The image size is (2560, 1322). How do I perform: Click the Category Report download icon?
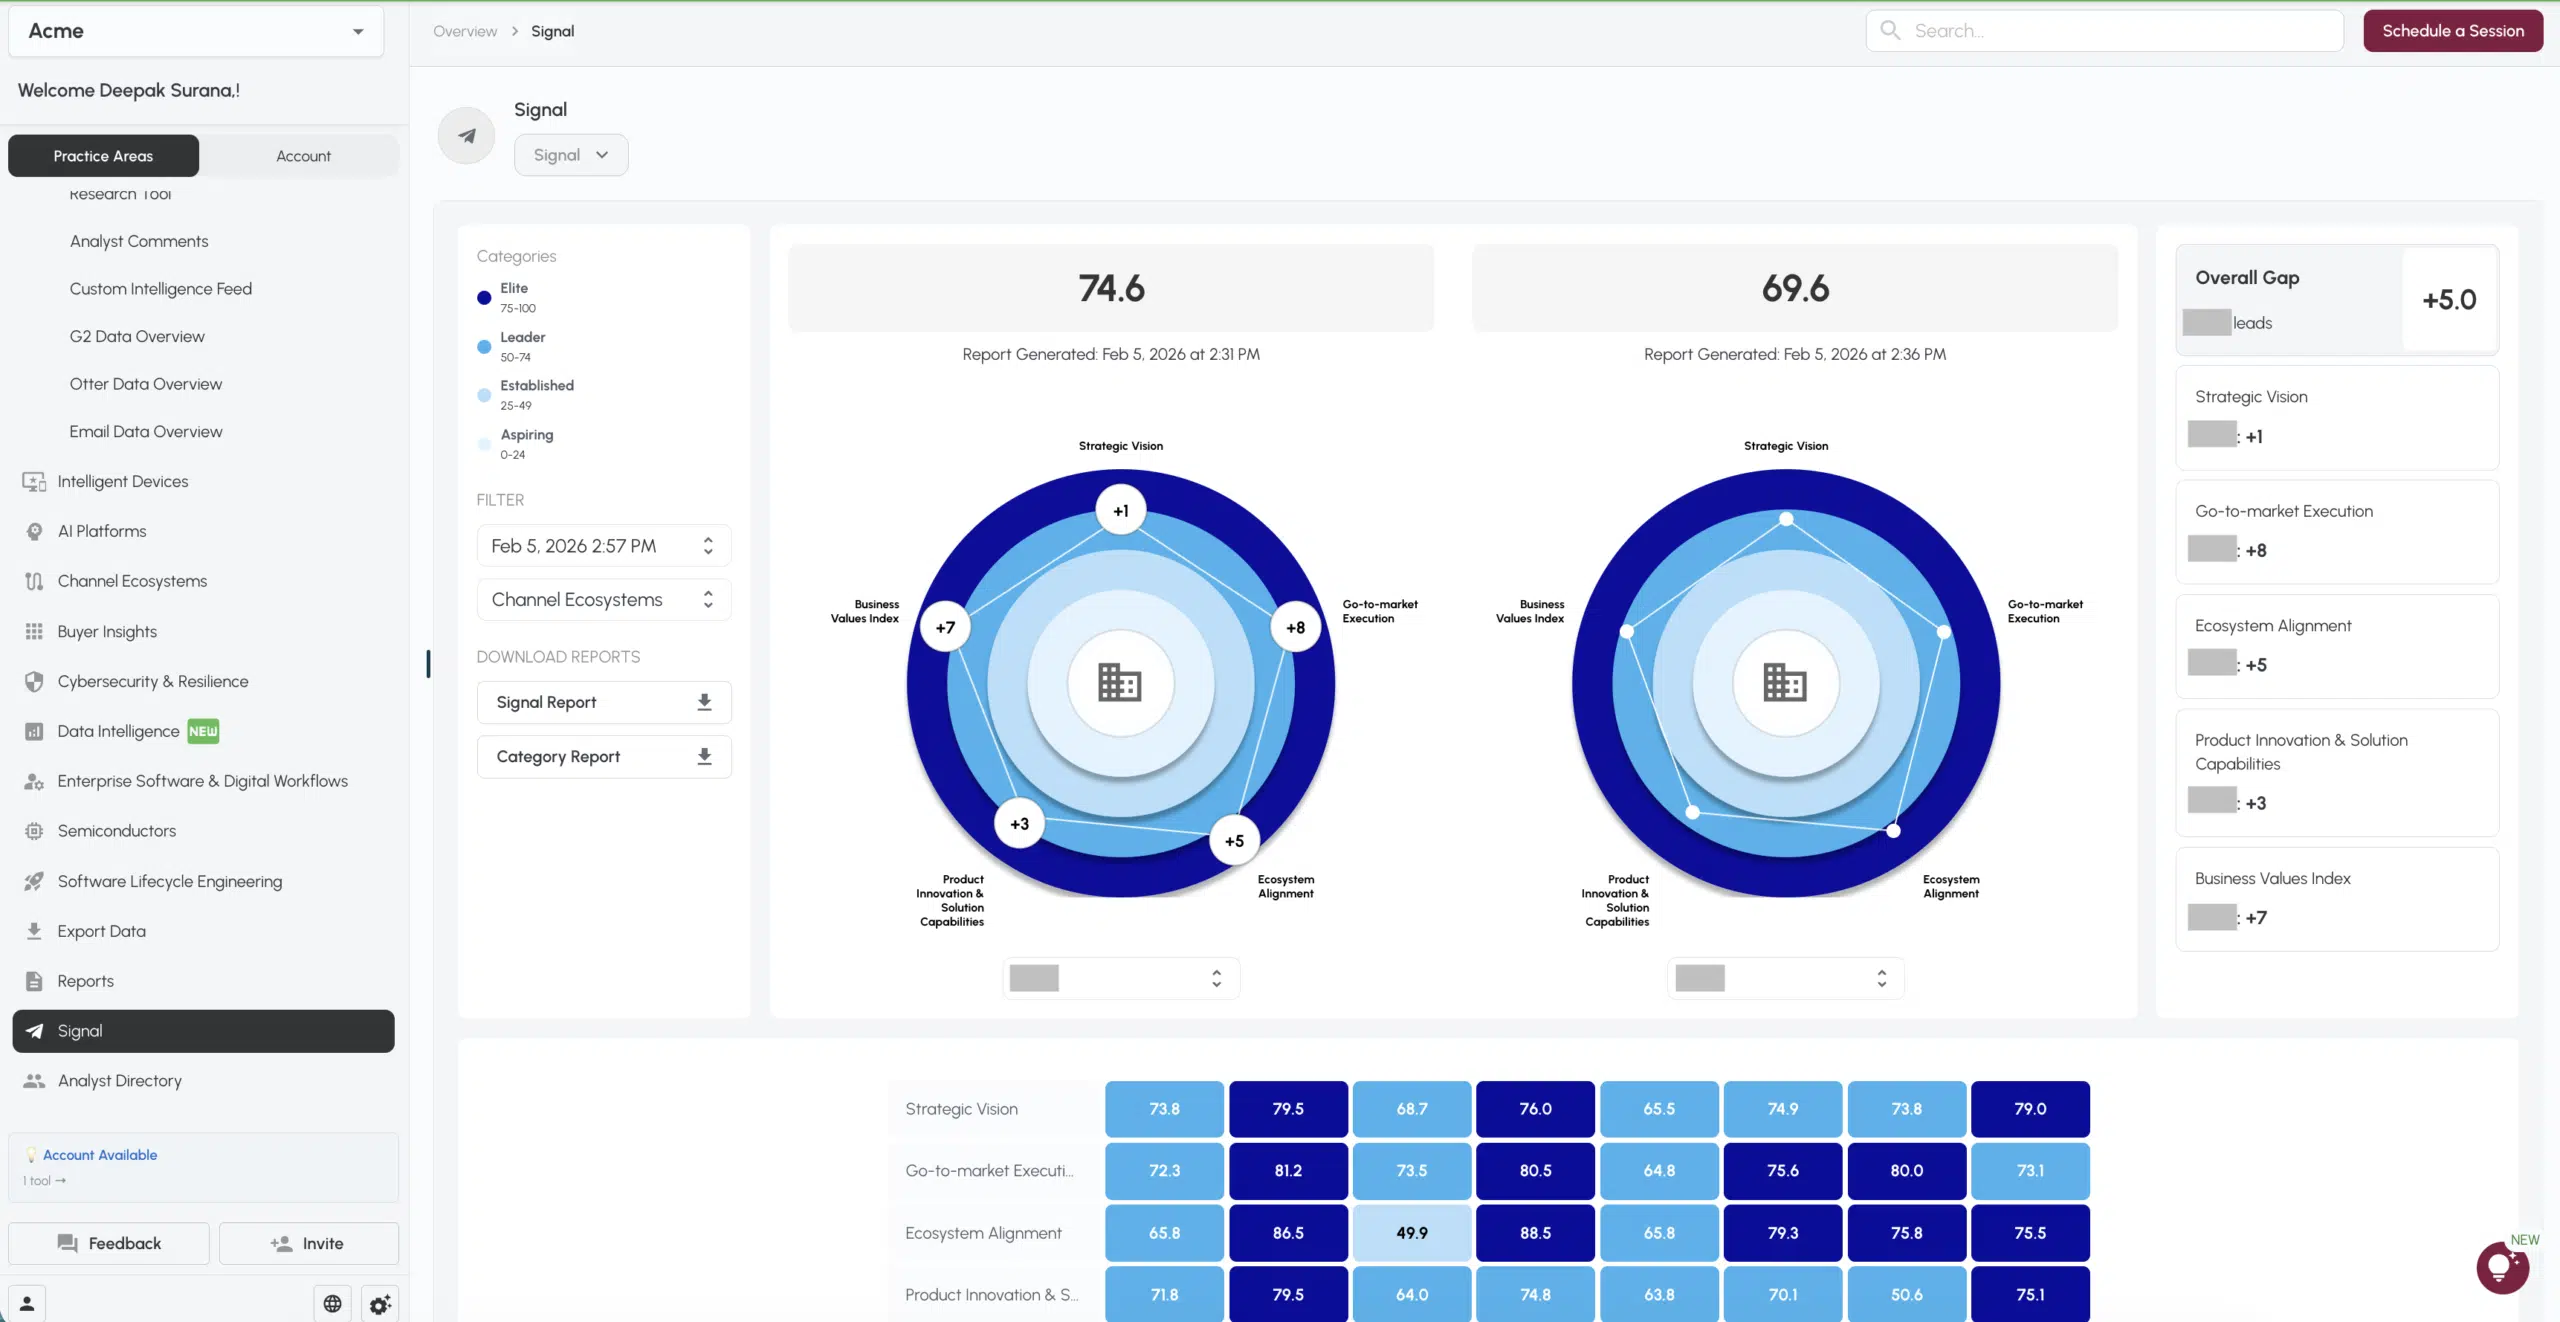tap(704, 756)
